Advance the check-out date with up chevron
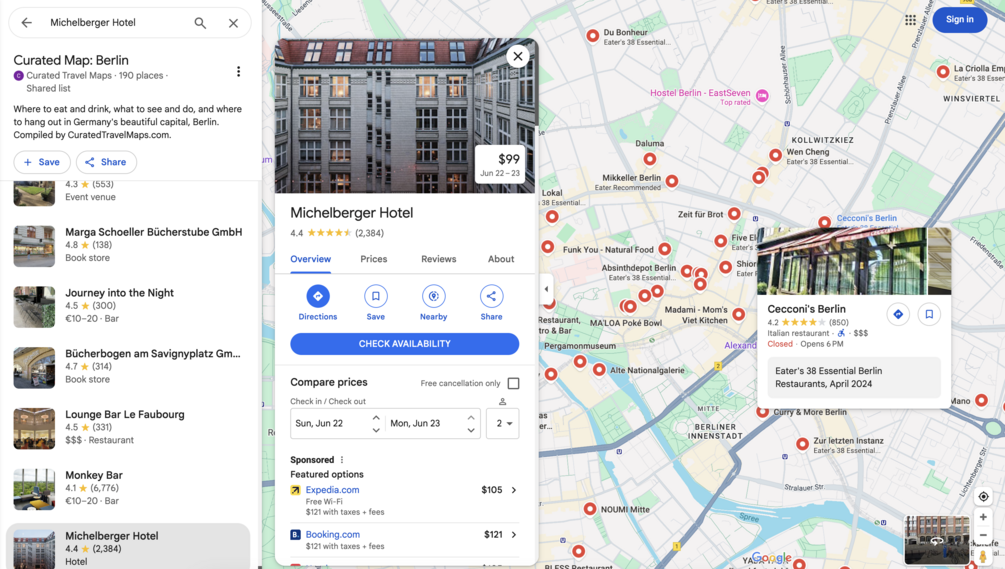The height and width of the screenshot is (569, 1005). point(471,417)
